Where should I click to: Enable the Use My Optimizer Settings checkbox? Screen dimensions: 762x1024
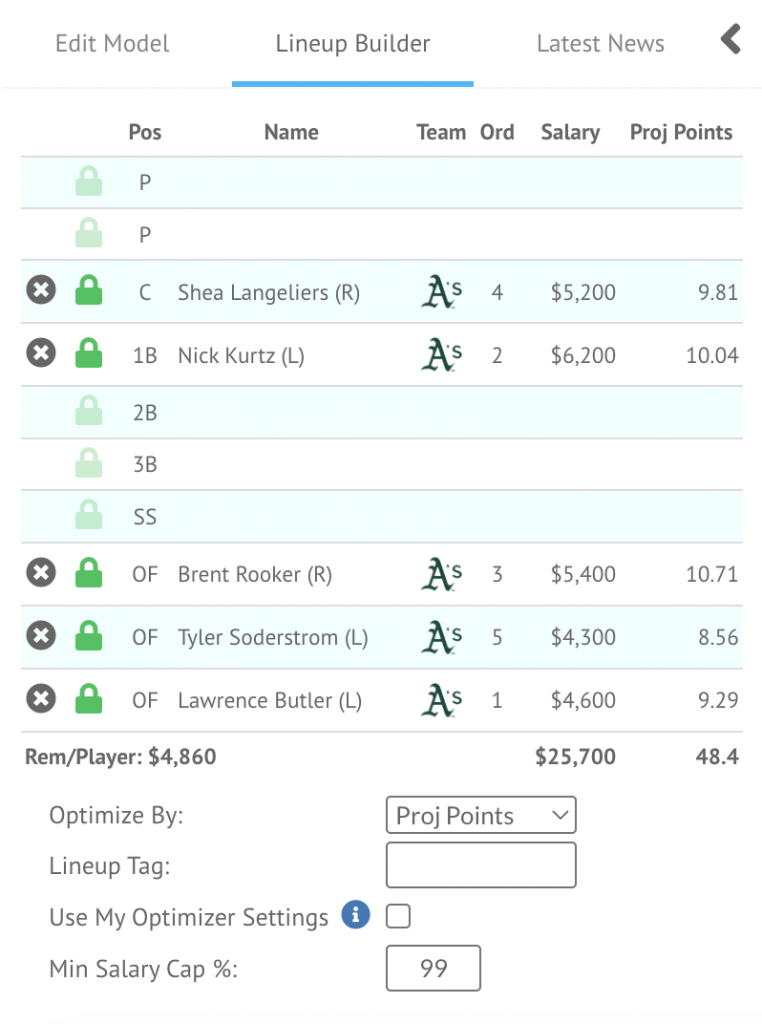coord(398,916)
